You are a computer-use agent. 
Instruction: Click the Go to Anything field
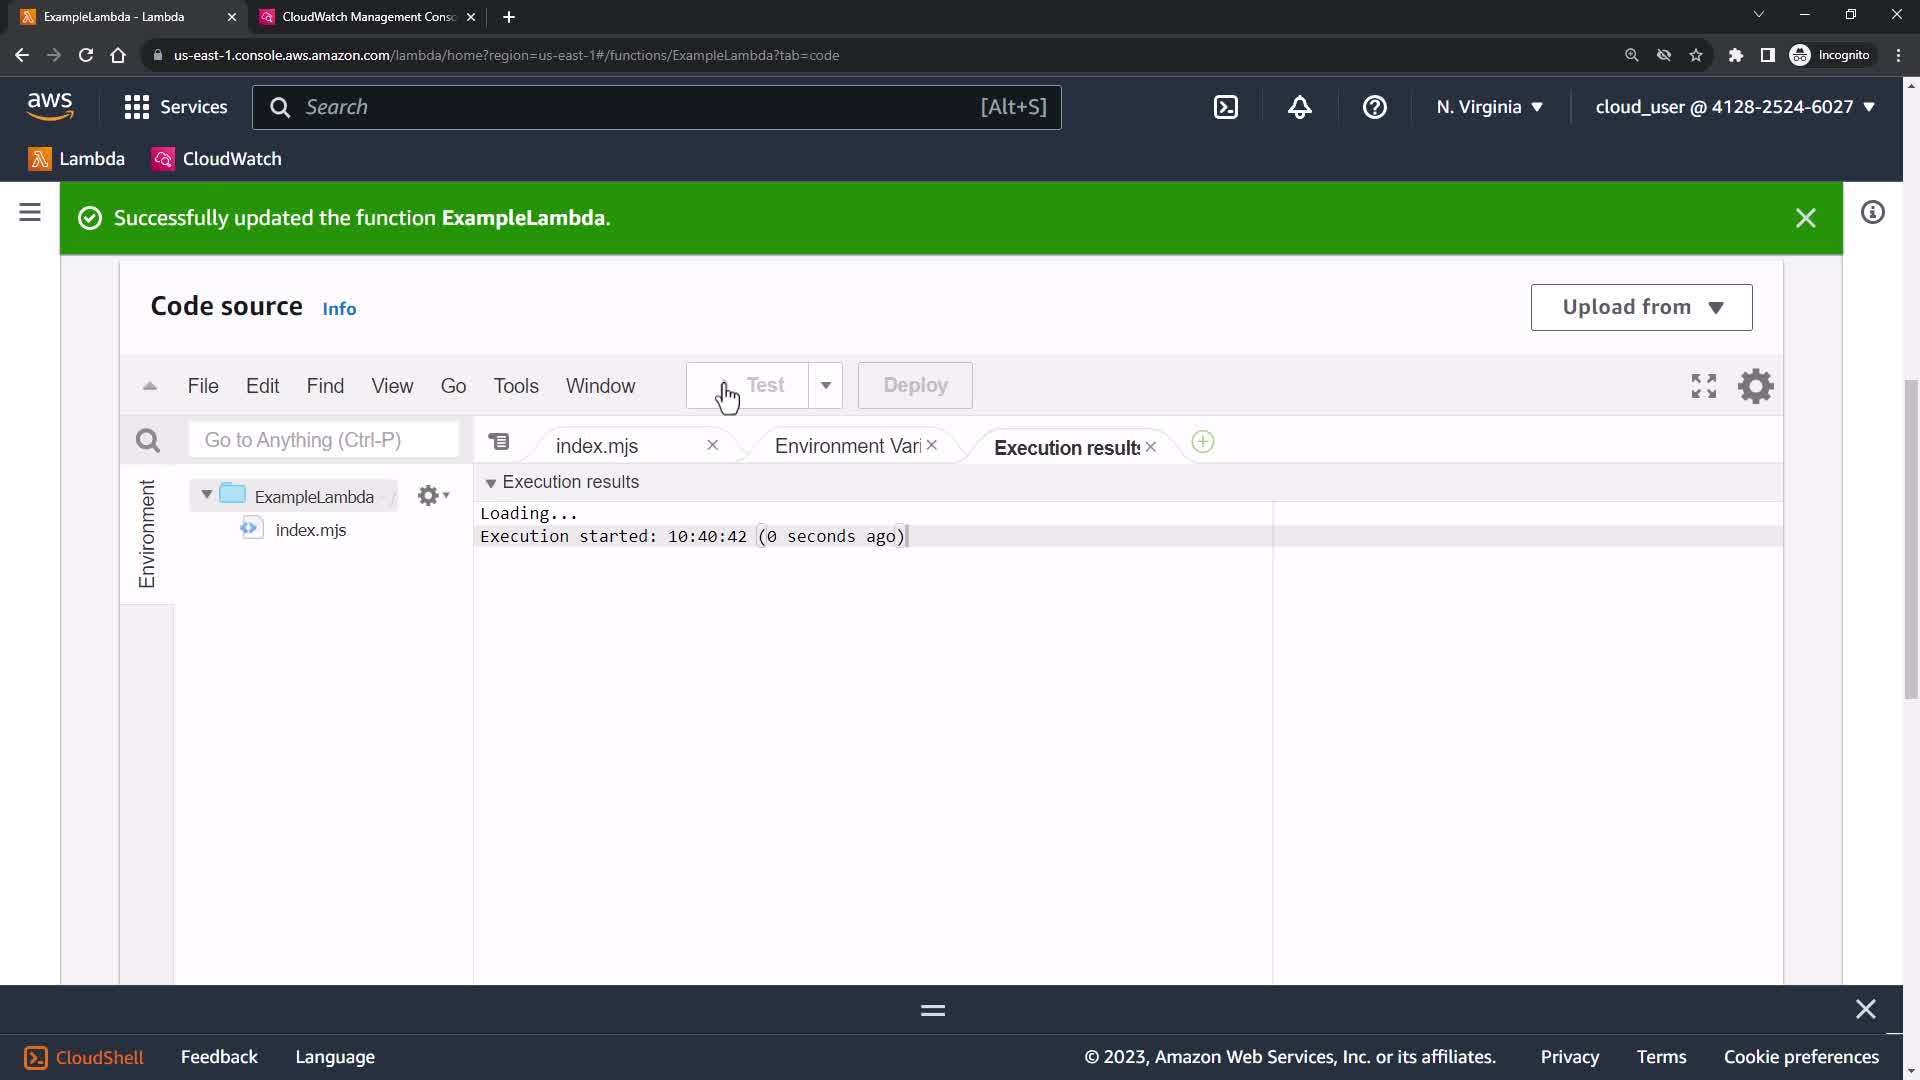pyautogui.click(x=323, y=440)
